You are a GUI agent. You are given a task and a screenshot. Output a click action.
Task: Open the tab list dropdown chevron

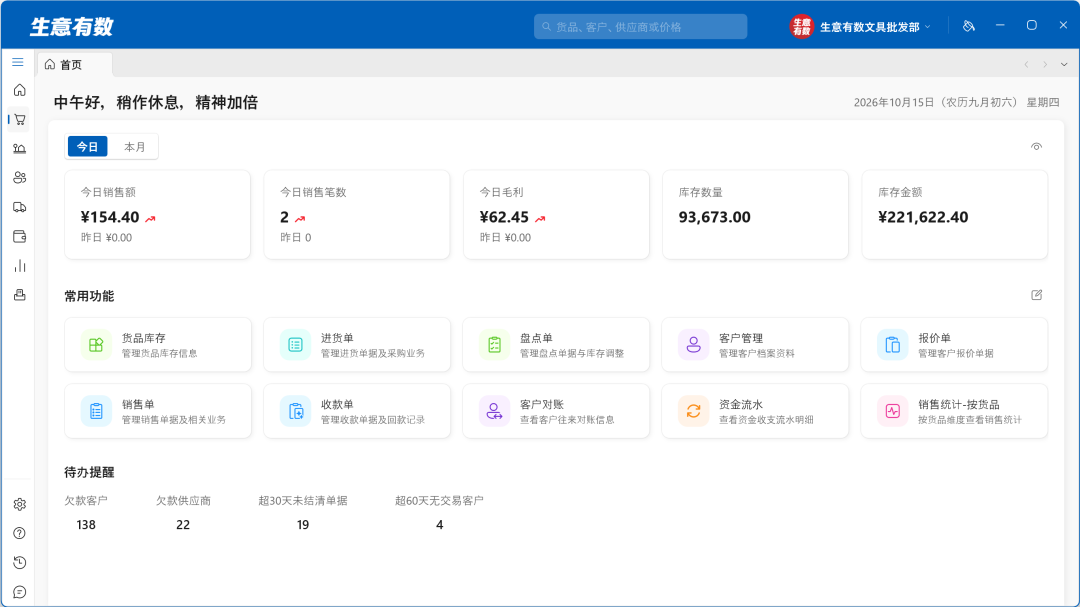[1064, 65]
